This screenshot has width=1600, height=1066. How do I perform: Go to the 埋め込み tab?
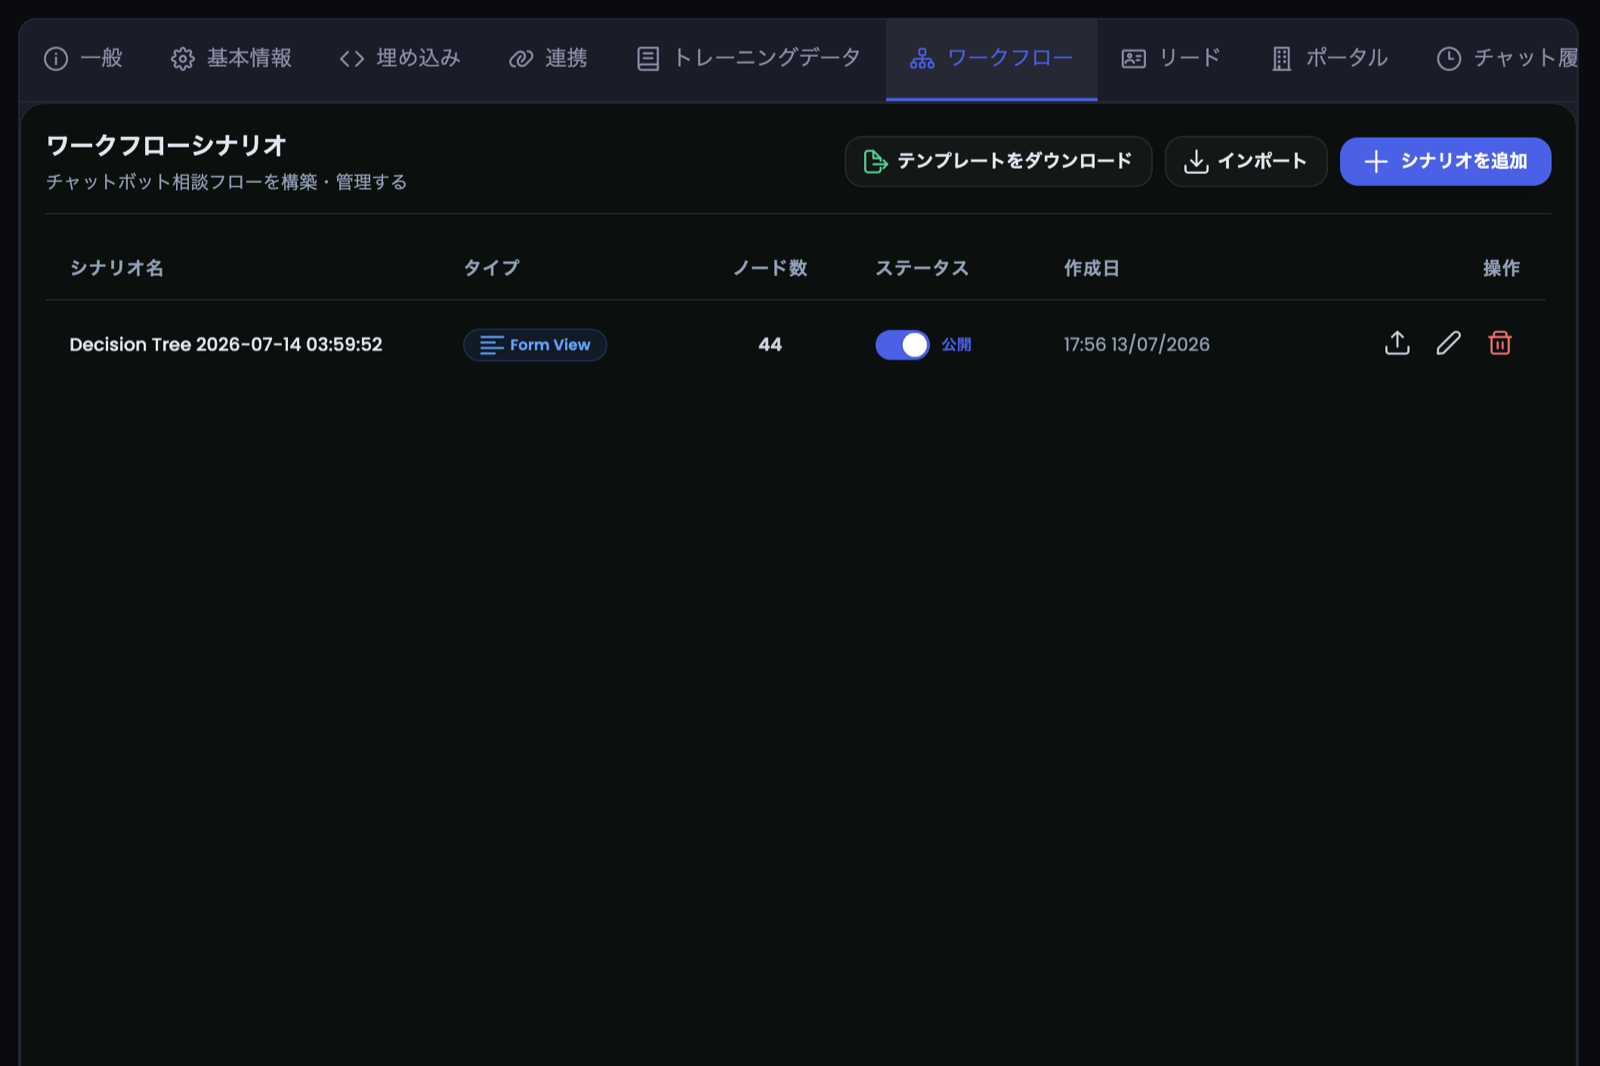point(400,59)
